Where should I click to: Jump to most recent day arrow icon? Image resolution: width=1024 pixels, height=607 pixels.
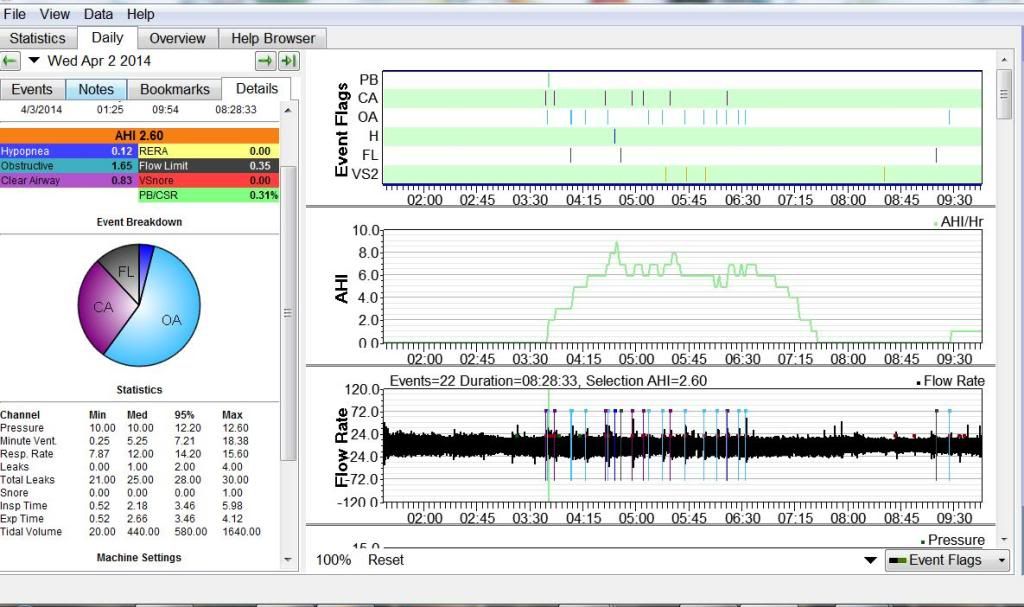(x=289, y=61)
